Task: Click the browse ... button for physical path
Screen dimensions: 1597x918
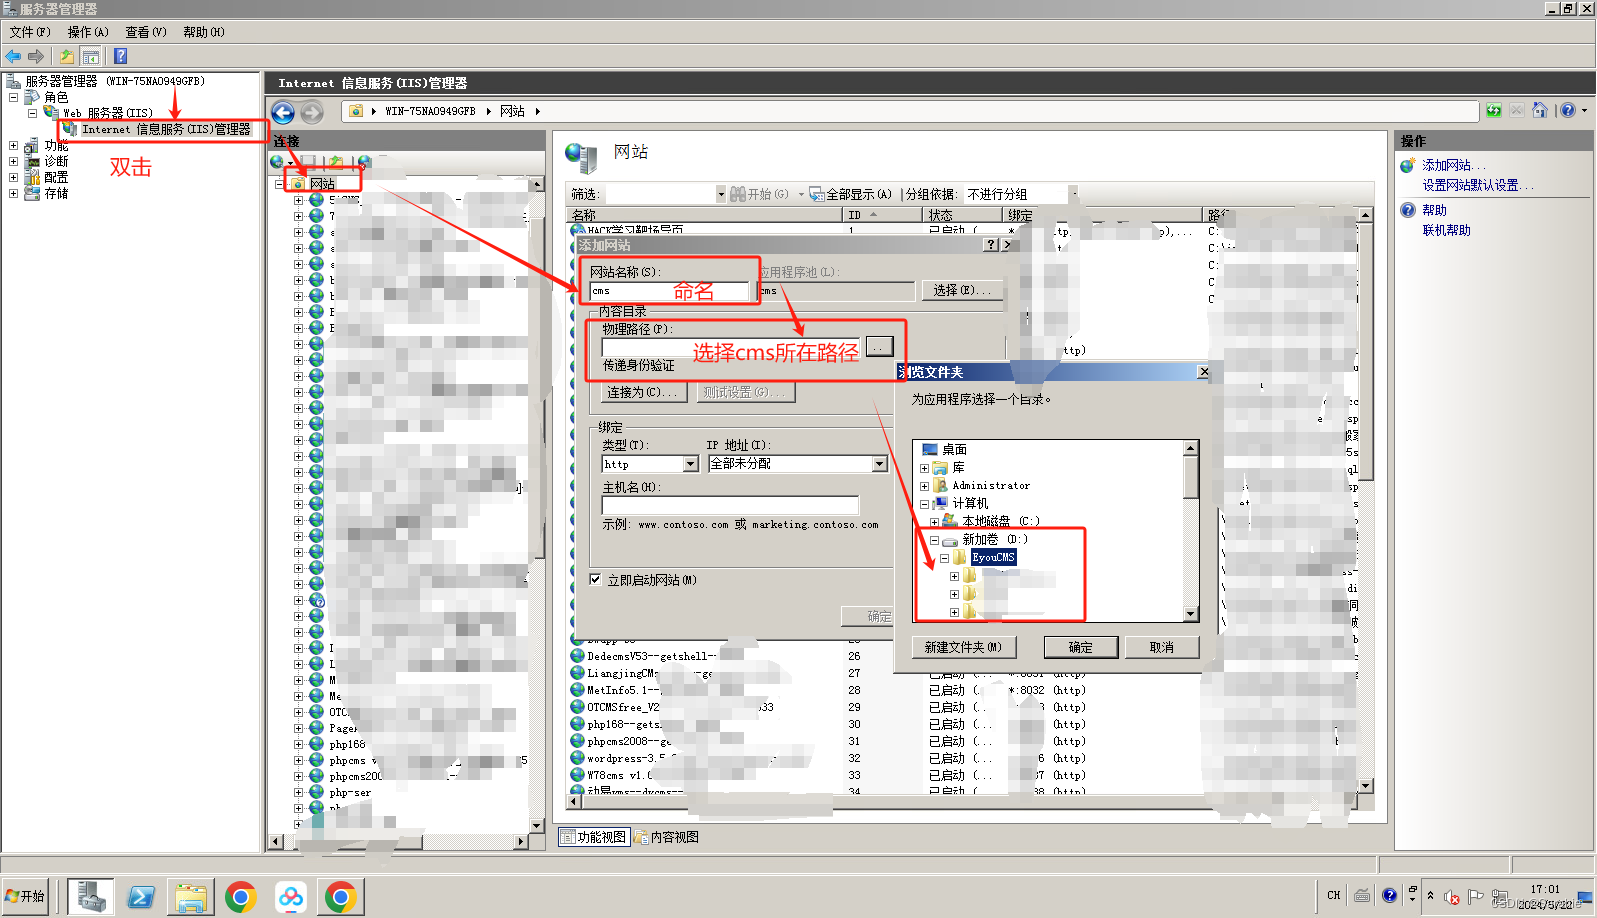Action: coord(879,347)
